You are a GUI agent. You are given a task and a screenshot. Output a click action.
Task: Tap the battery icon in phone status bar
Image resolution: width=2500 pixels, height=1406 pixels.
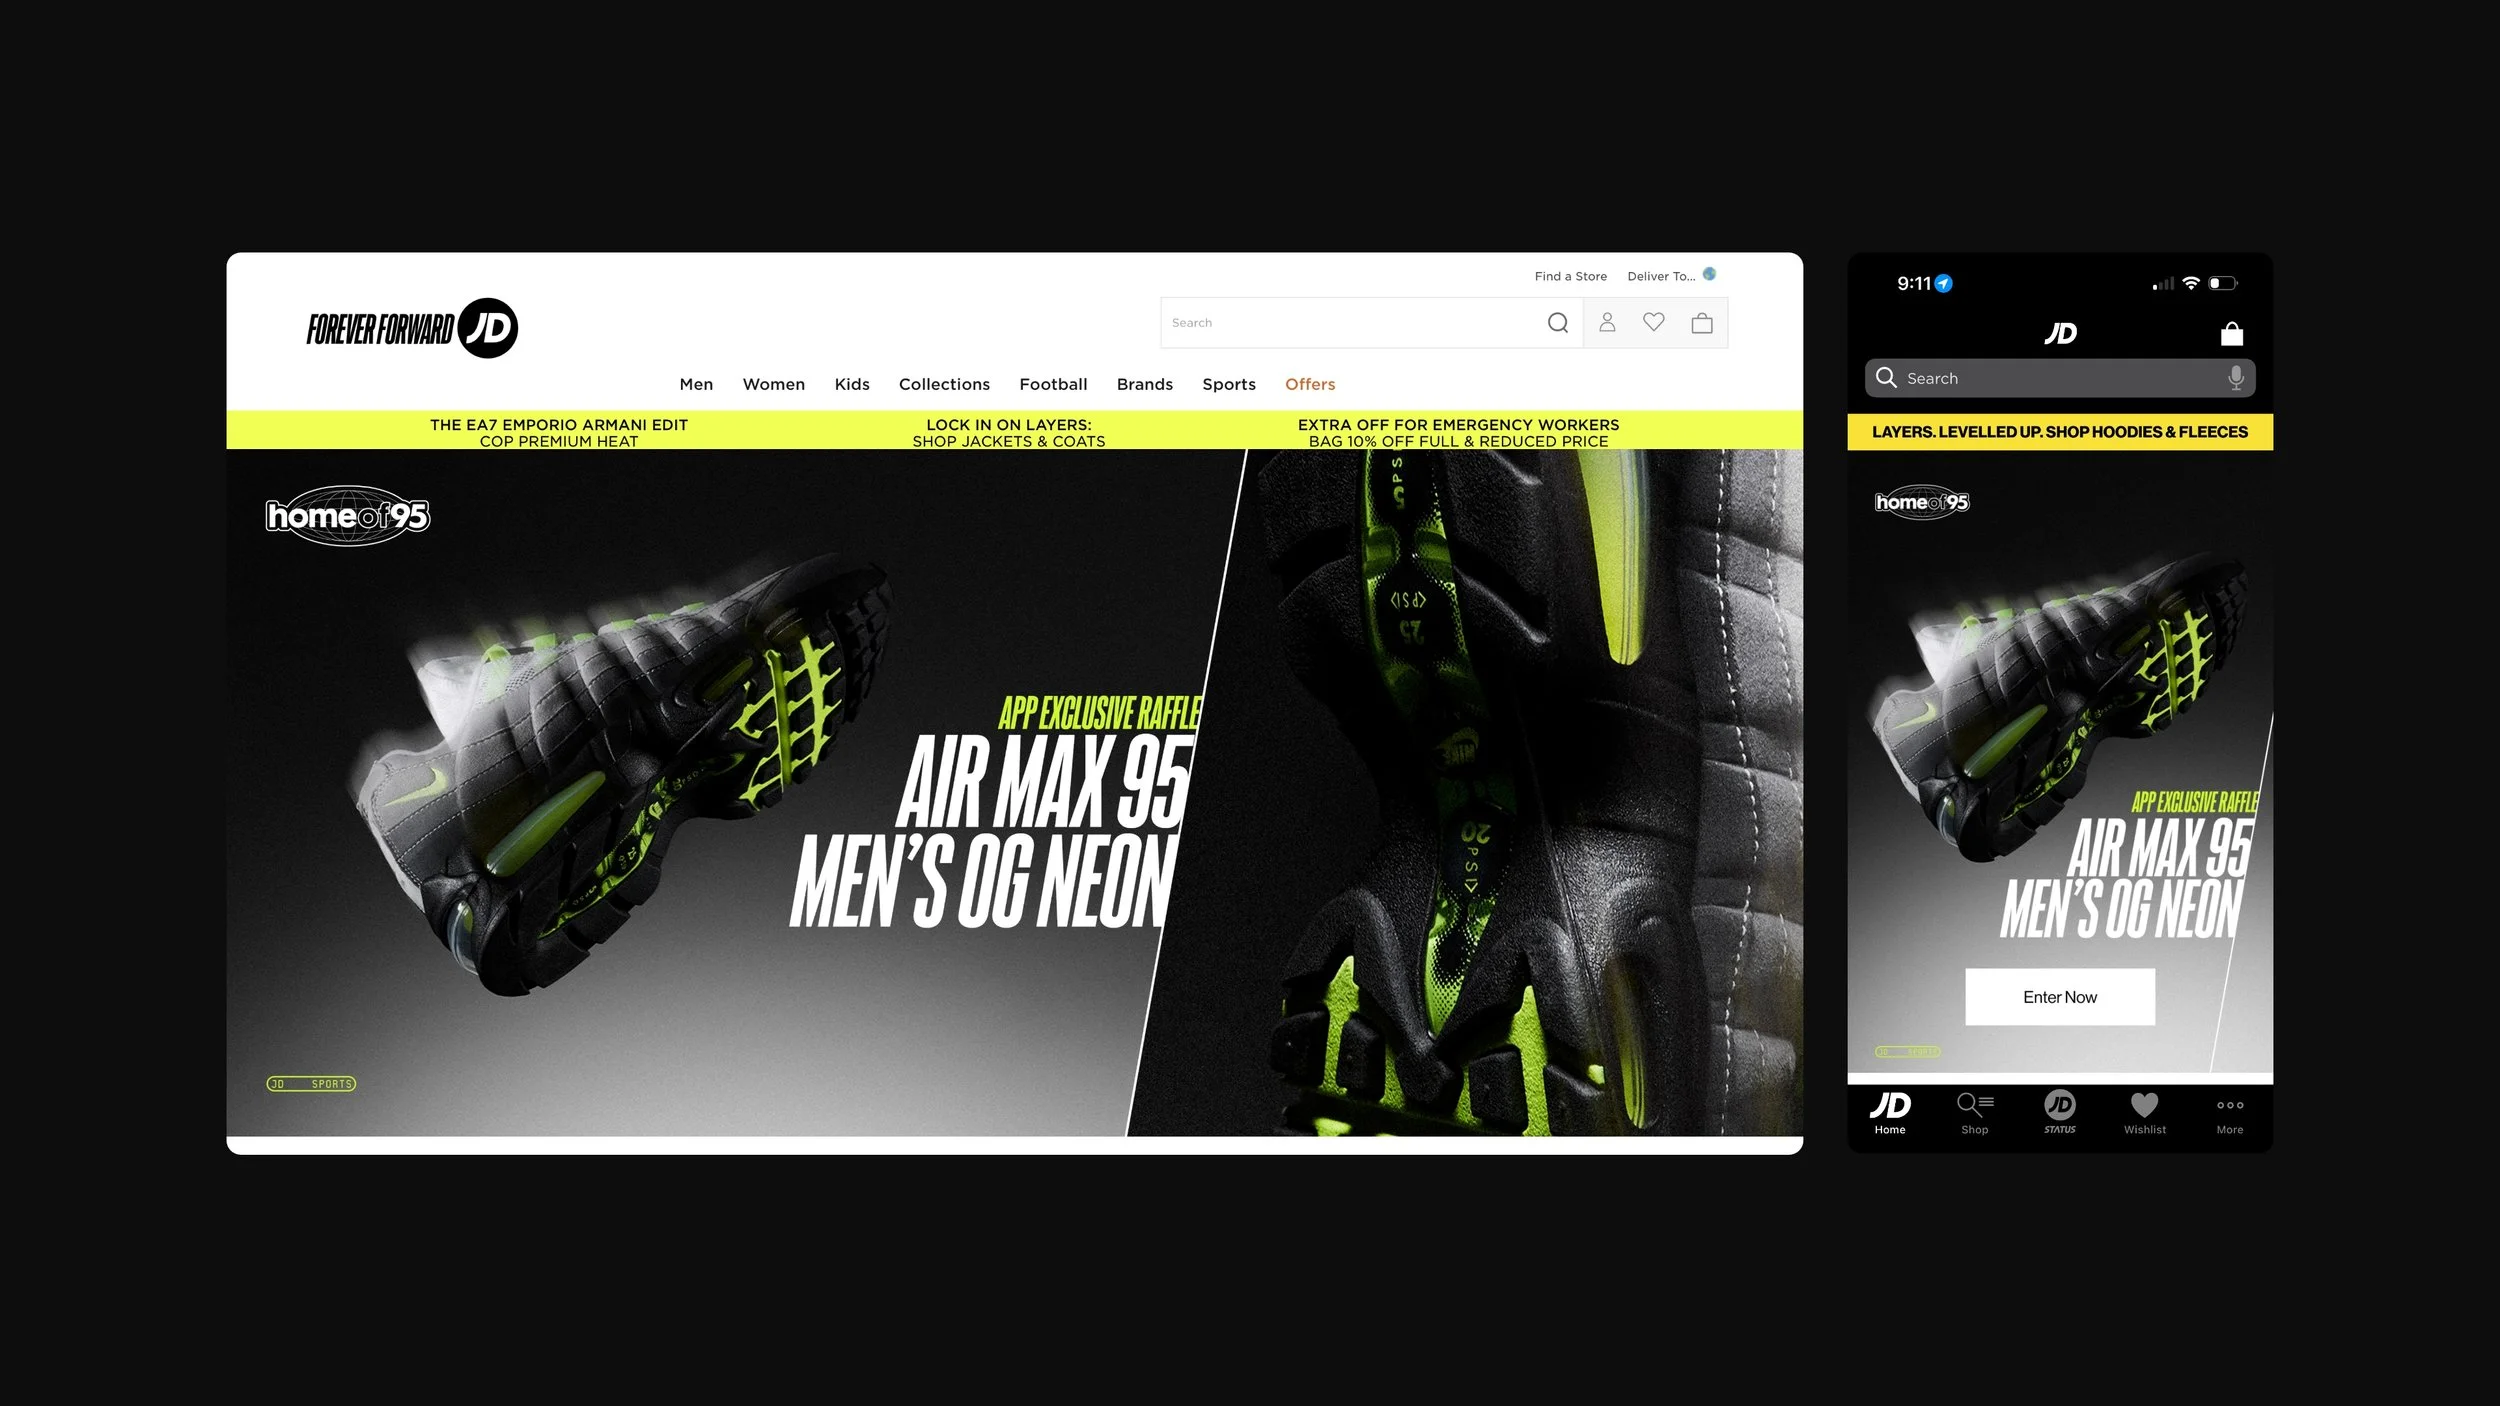pyautogui.click(x=2222, y=284)
